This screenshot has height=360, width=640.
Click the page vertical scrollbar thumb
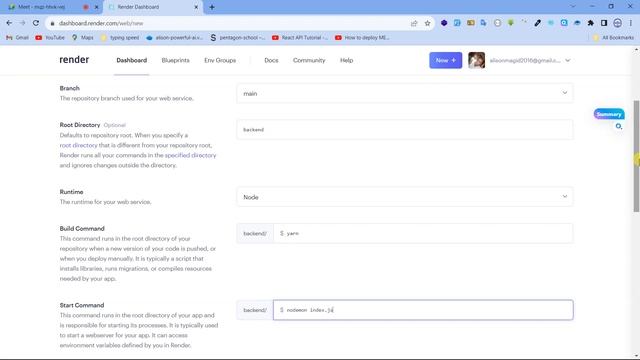click(636, 156)
